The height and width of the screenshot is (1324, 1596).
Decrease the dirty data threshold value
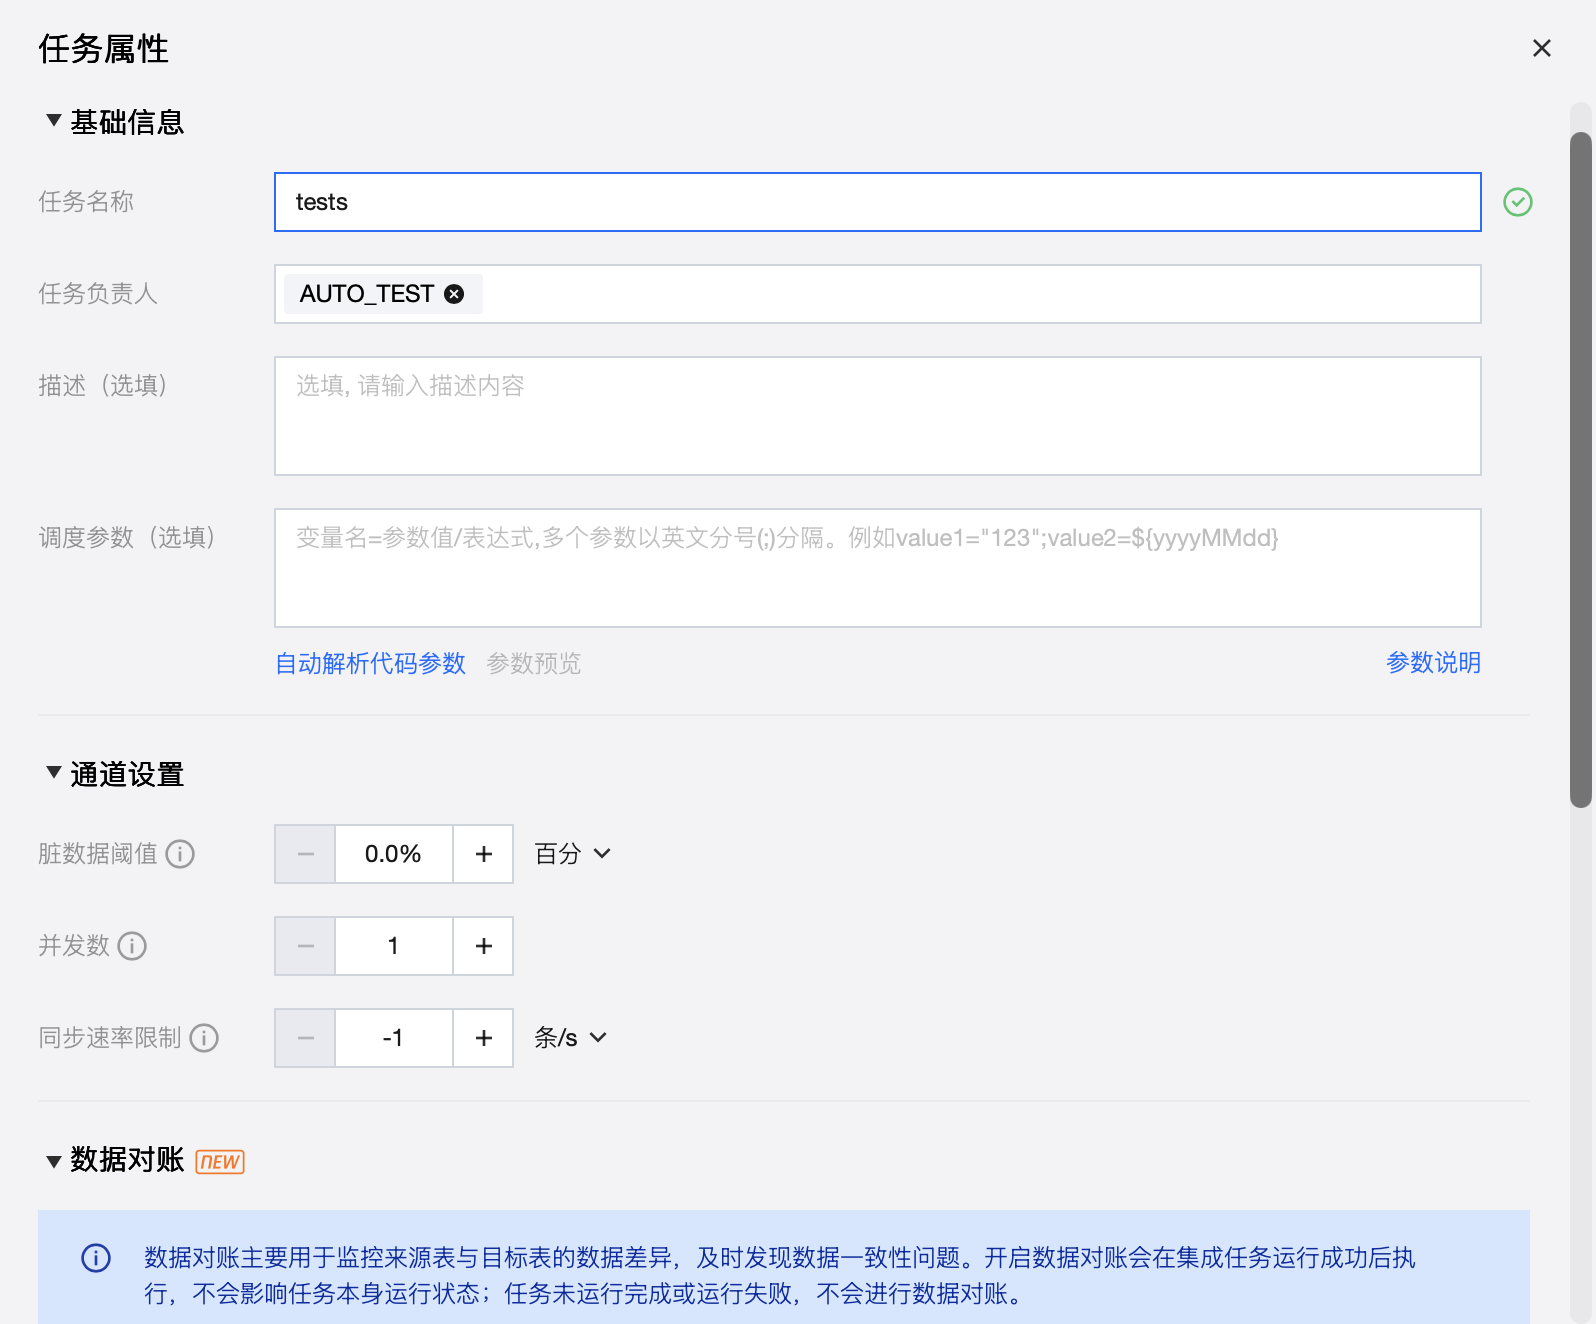[305, 854]
